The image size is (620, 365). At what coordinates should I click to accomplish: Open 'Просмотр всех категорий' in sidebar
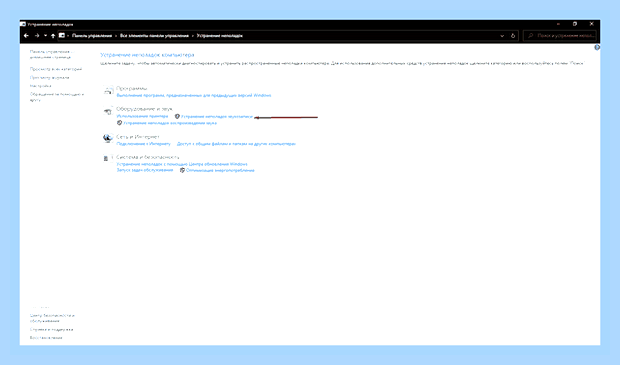tap(56, 69)
